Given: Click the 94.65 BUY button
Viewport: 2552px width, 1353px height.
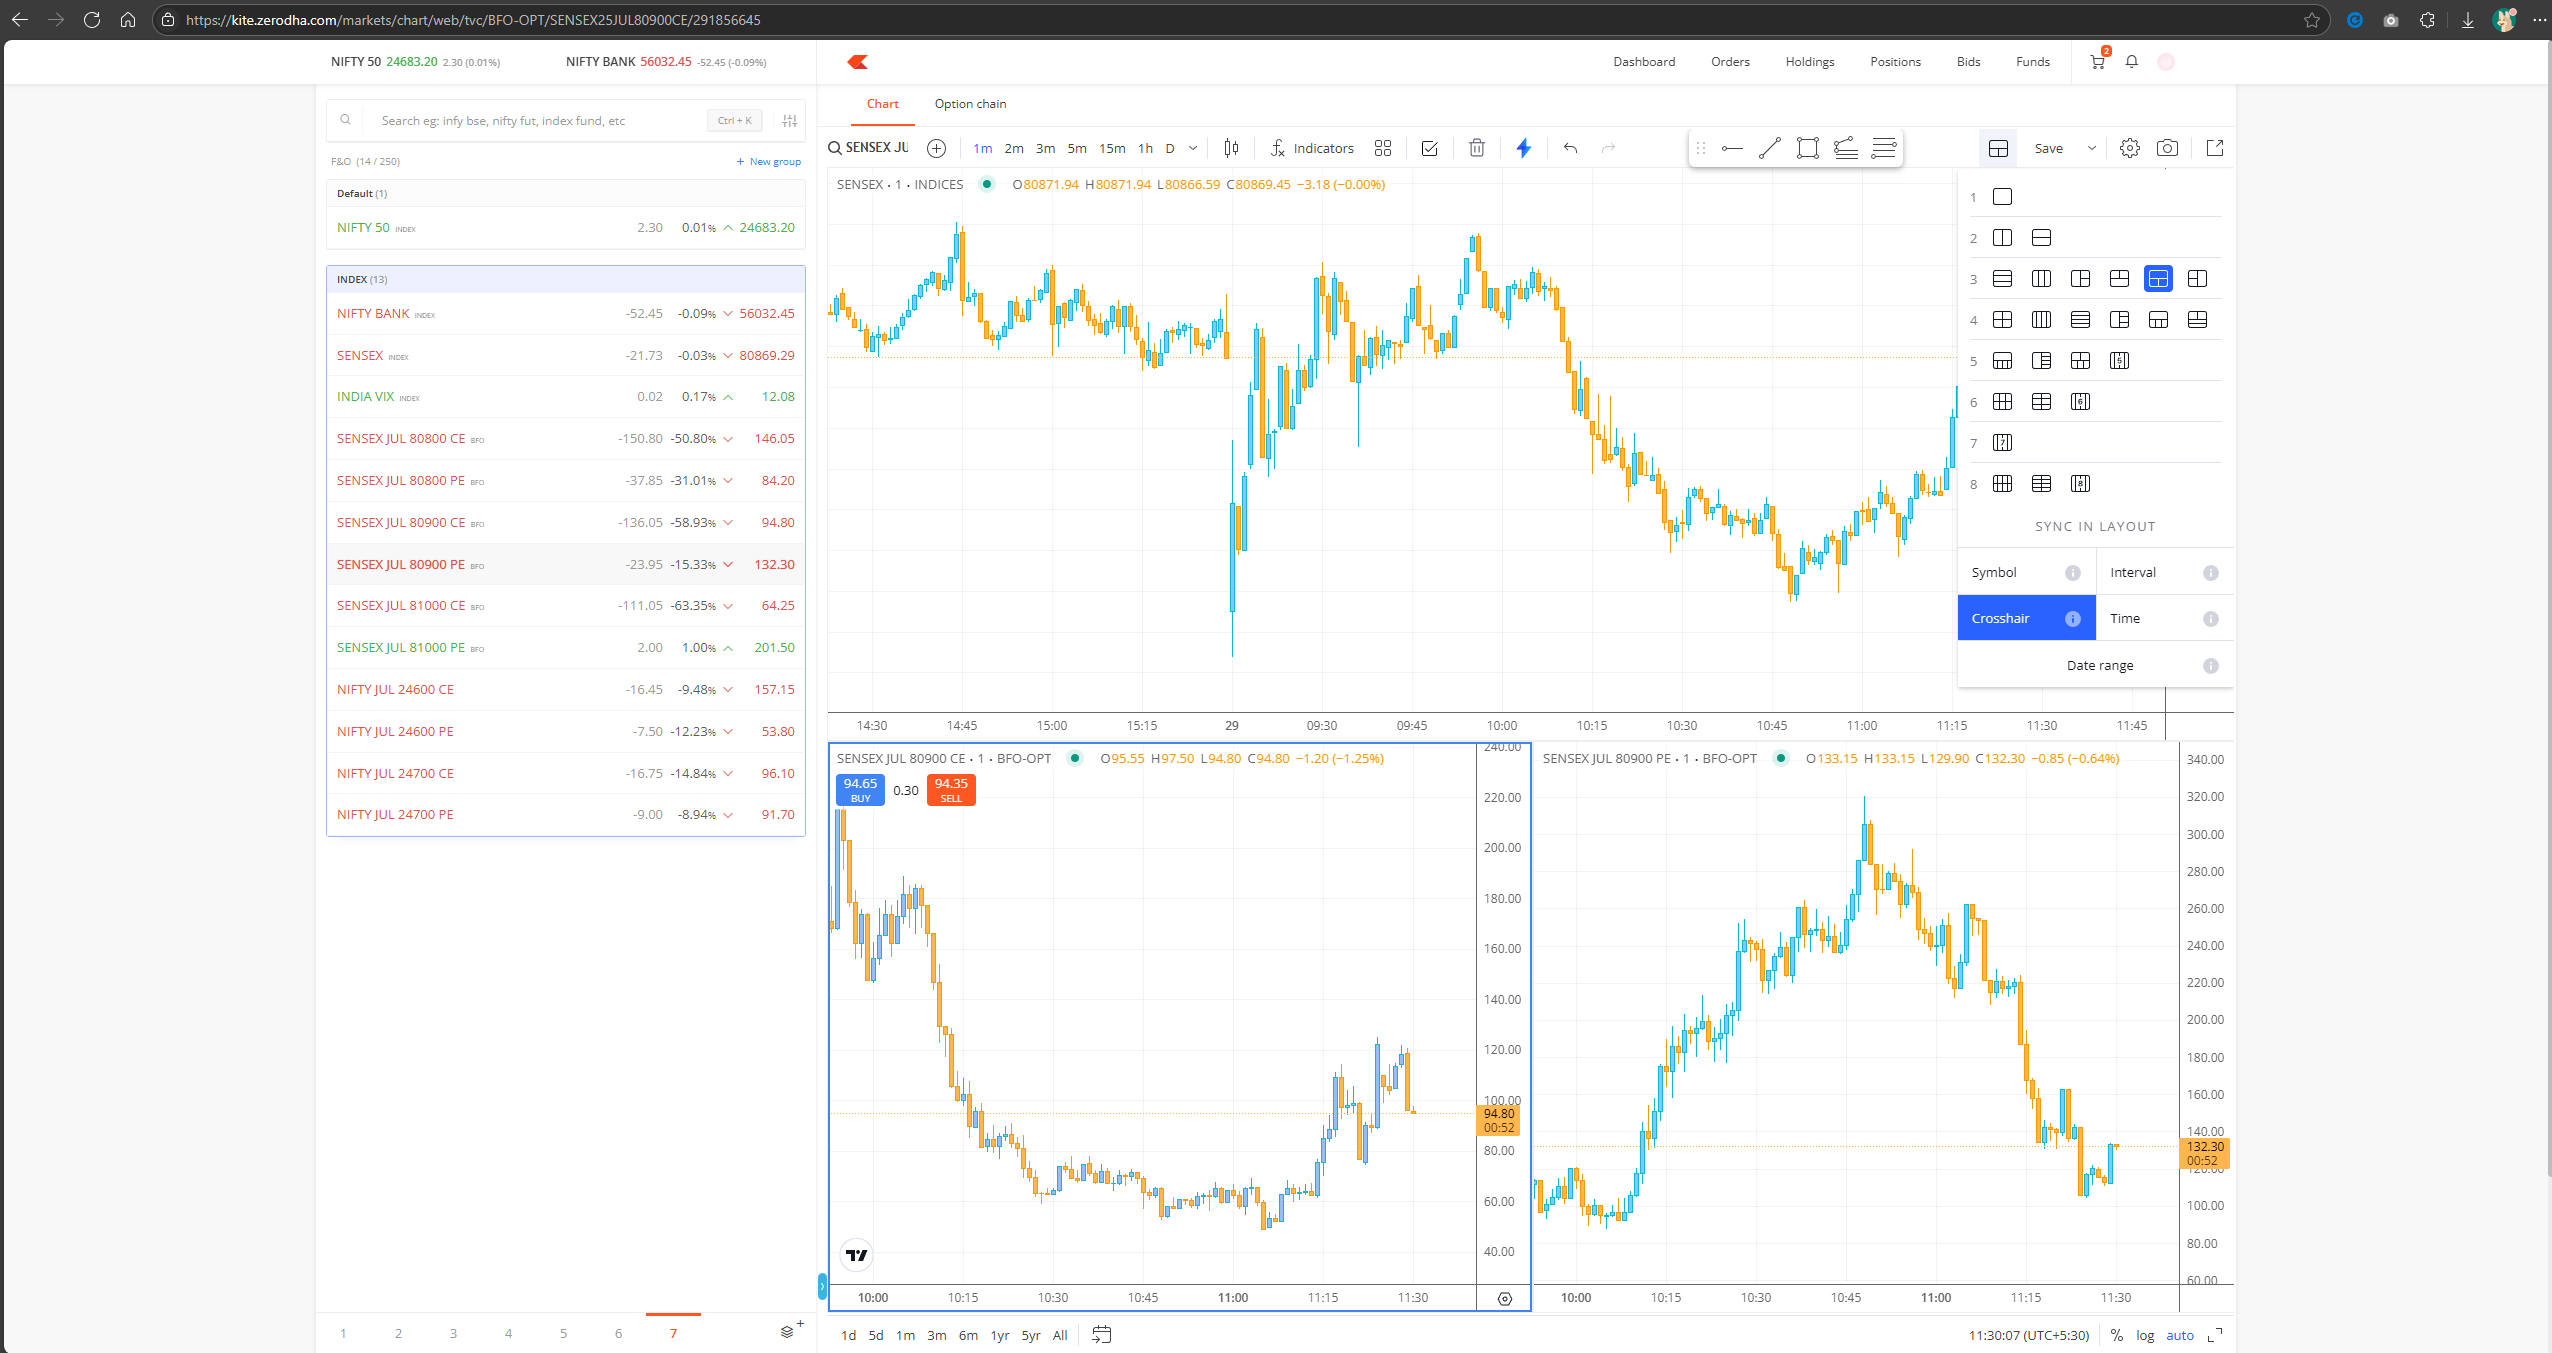Looking at the screenshot, I should pos(860,790).
